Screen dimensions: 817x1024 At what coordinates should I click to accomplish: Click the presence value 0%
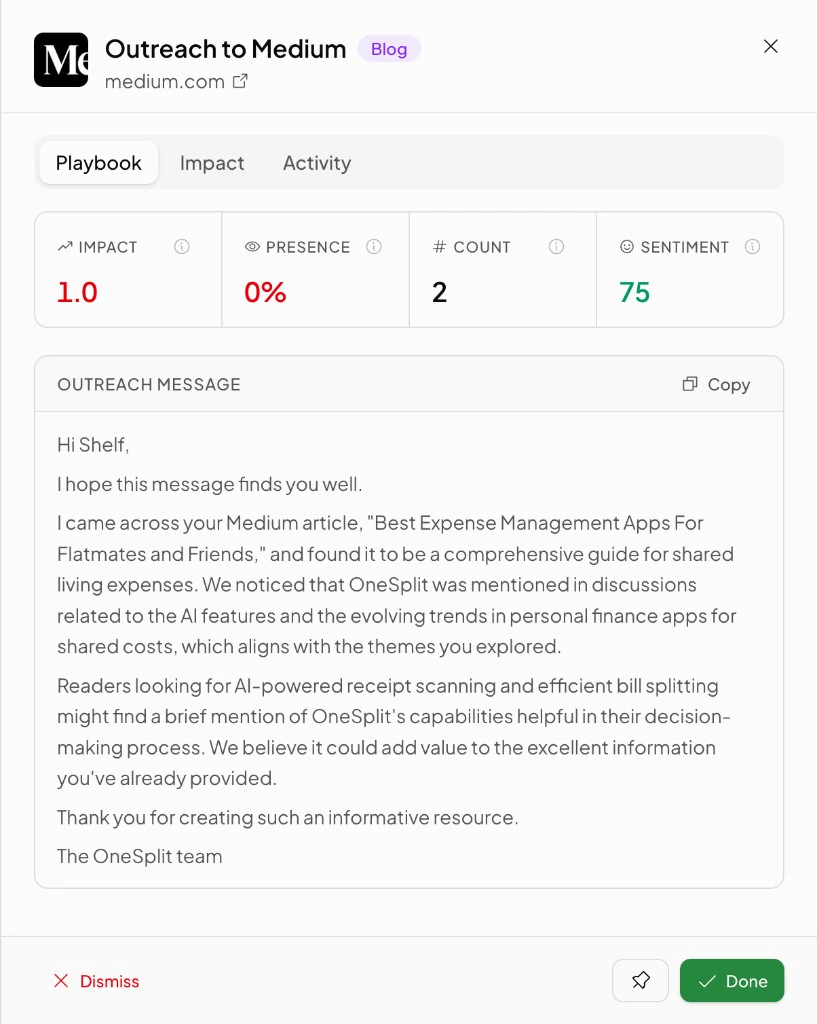[265, 292]
